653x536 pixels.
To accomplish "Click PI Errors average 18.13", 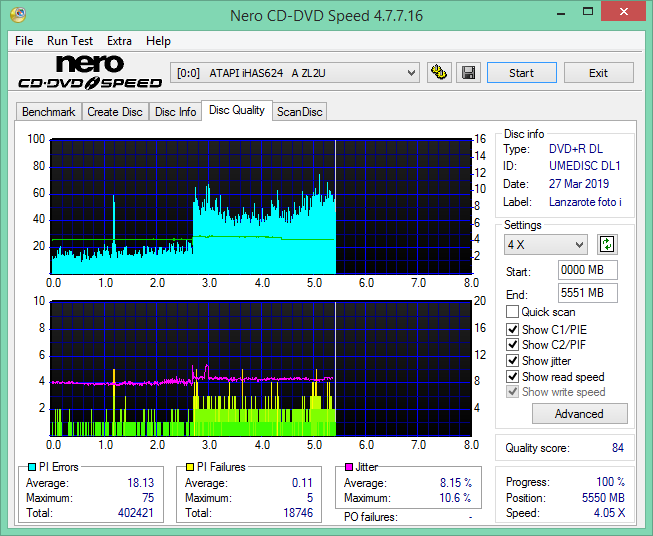I will [x=141, y=483].
